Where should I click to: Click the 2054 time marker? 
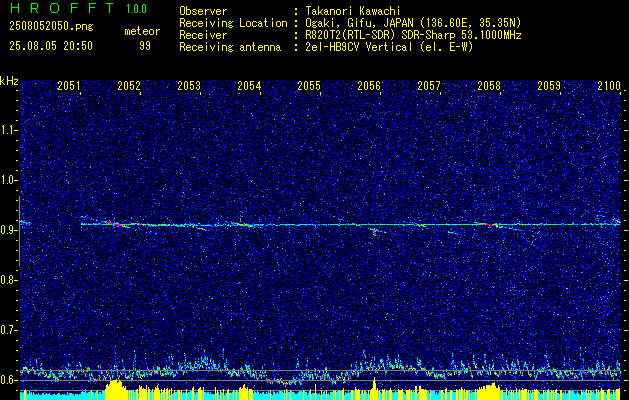(249, 85)
